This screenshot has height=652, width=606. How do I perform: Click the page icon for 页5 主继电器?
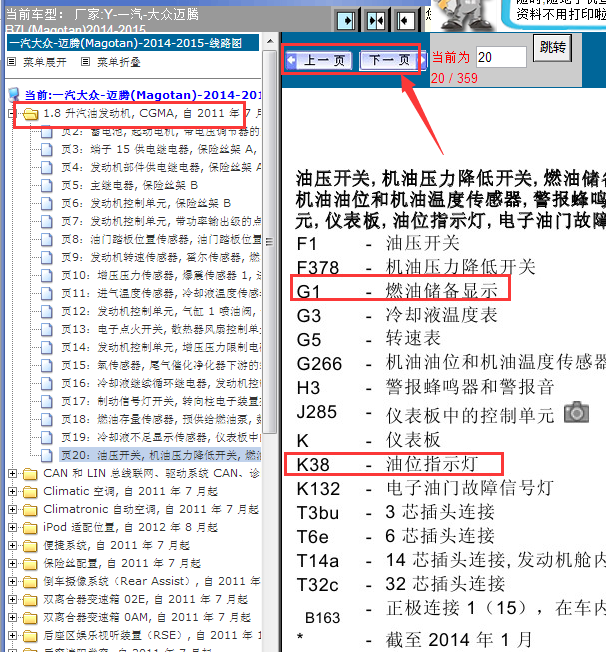47,185
